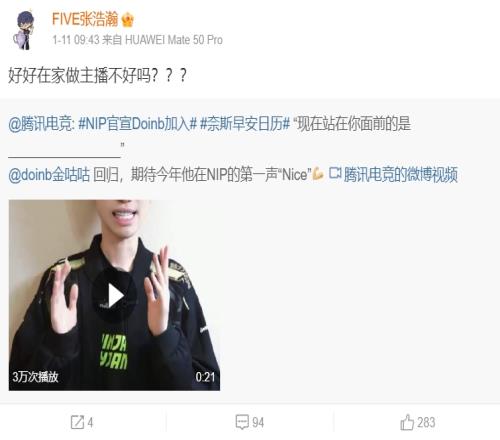The image size is (500, 440).
Task: Click the username FIVE张浩瀚
Action: click(85, 19)
